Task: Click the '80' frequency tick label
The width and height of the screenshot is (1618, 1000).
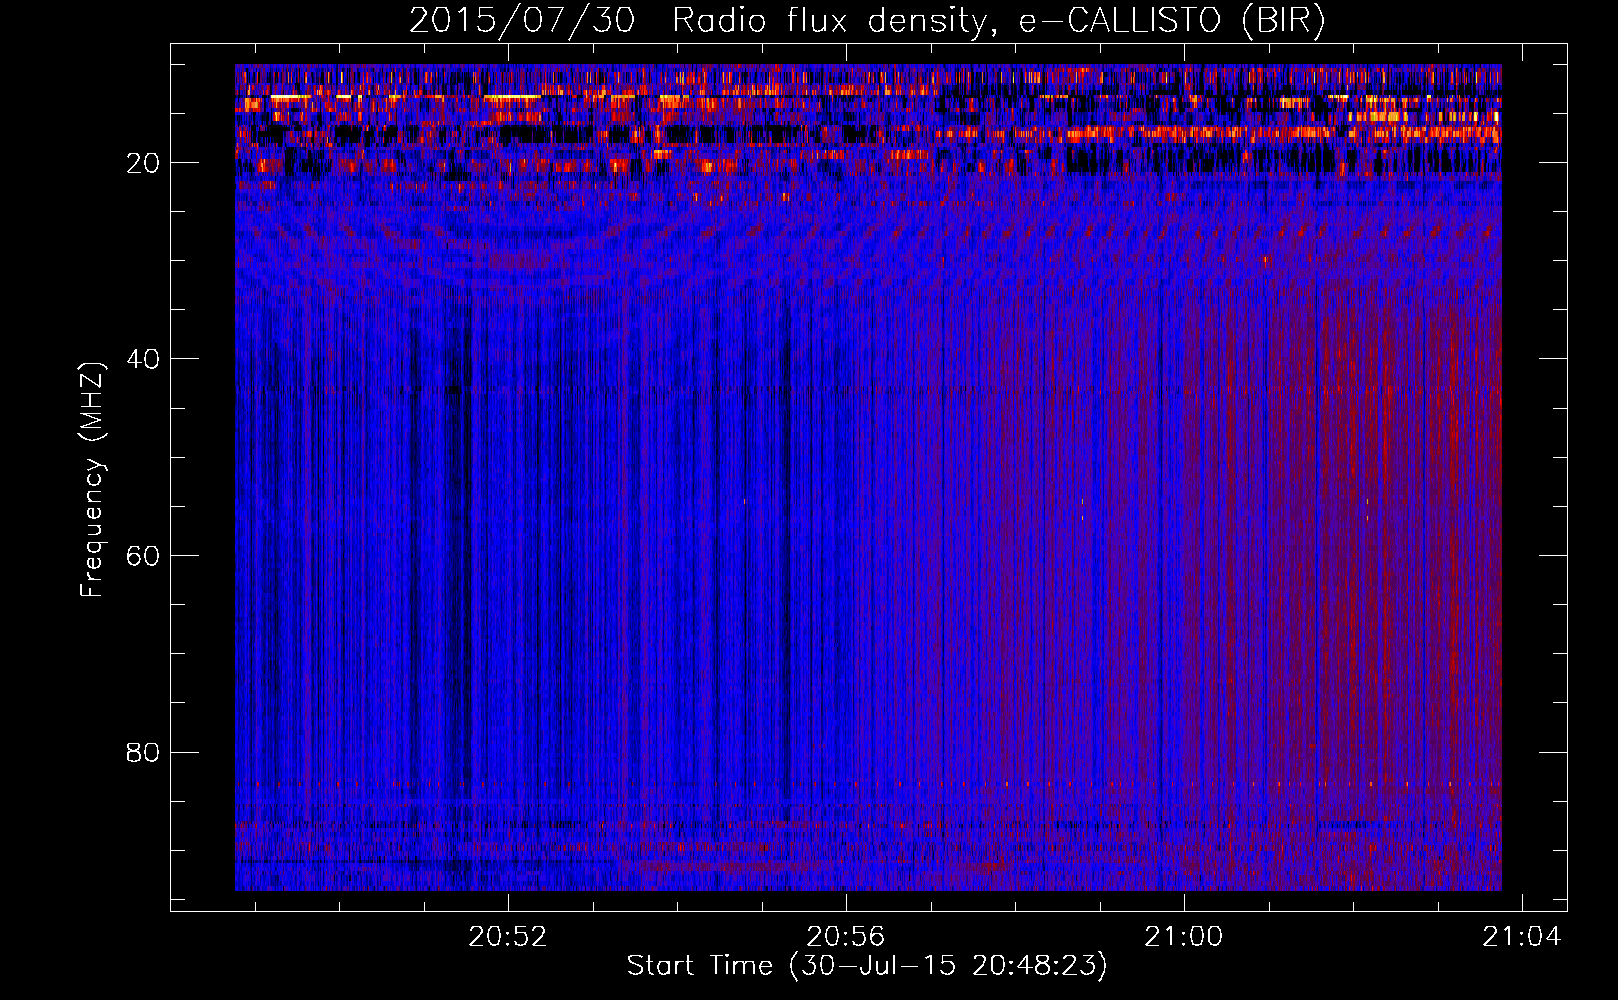Action: point(144,752)
